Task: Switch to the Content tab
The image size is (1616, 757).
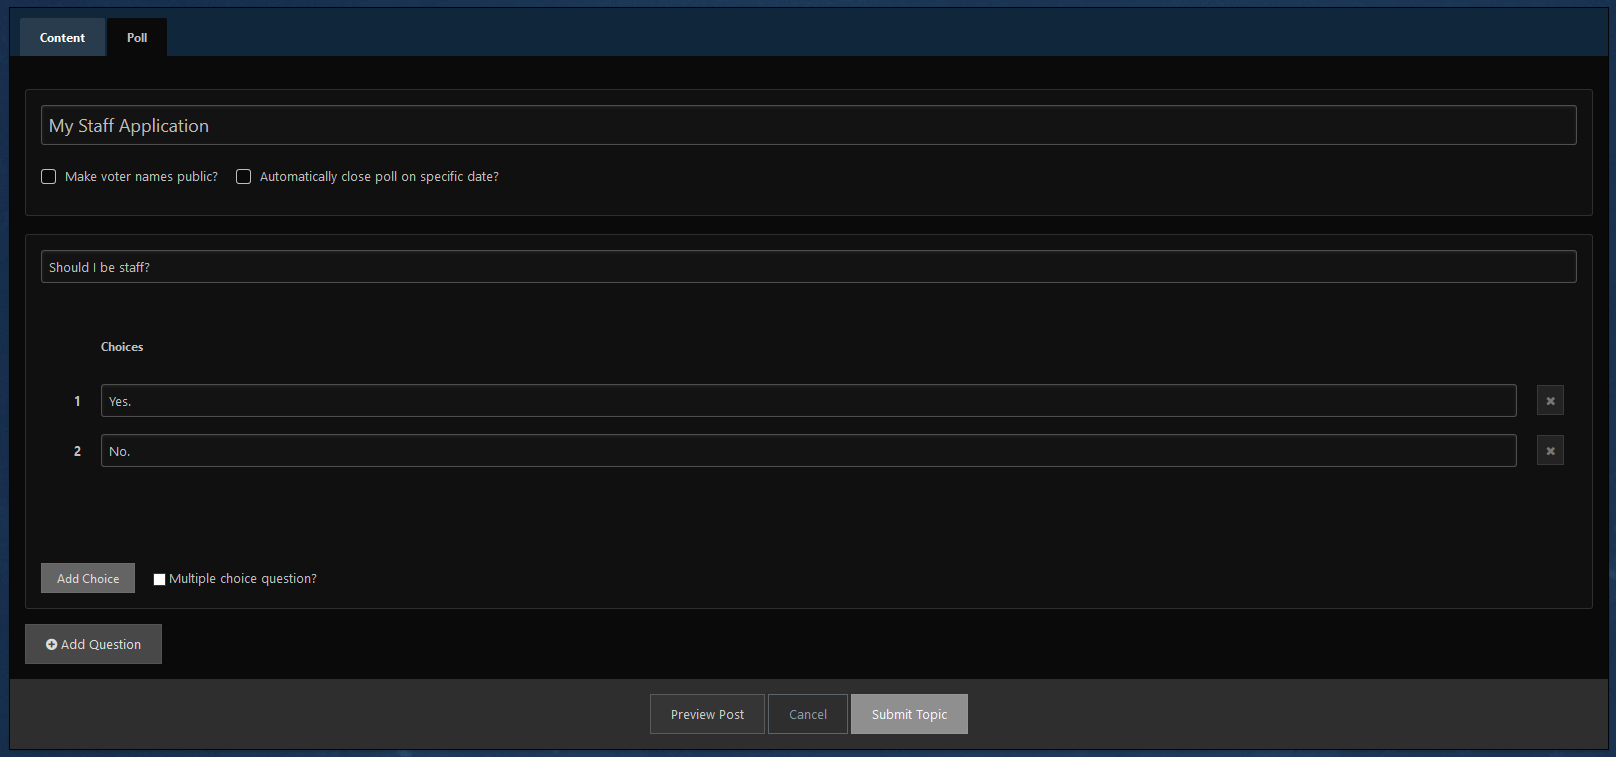Action: pyautogui.click(x=62, y=38)
